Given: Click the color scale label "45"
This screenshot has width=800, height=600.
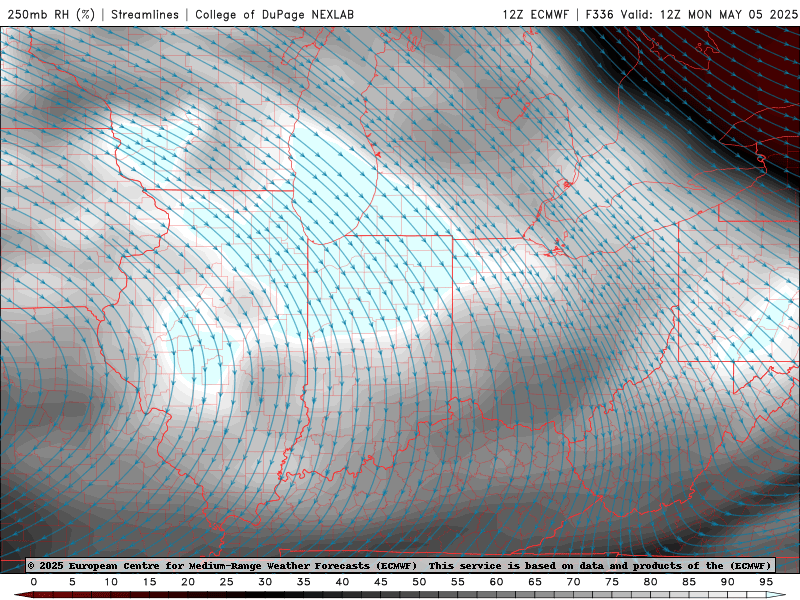Looking at the screenshot, I should (x=381, y=582).
